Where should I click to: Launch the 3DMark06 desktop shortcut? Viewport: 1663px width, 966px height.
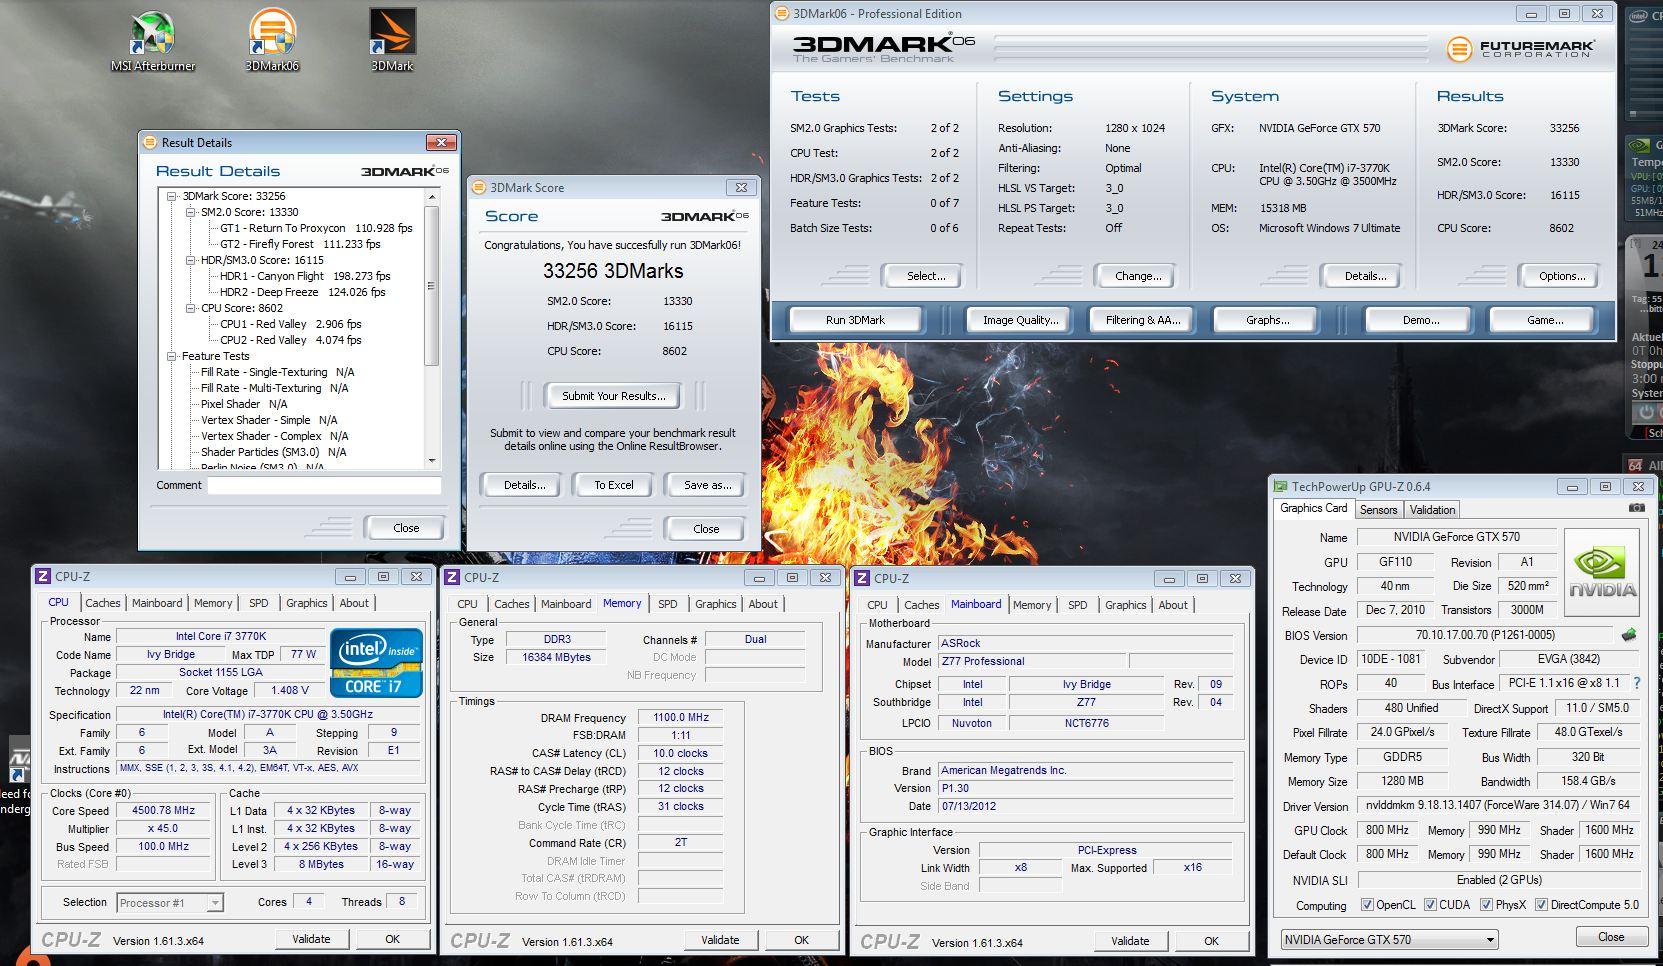[x=272, y=41]
